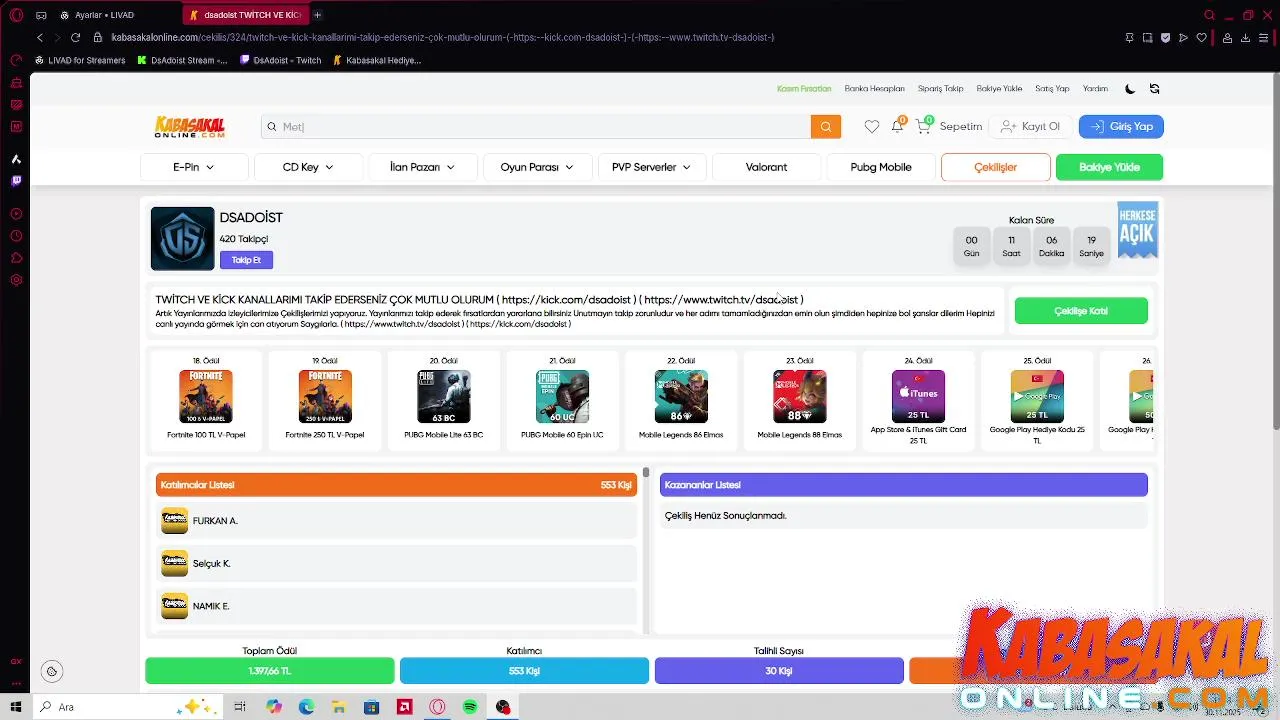Open the Windows Start menu
The width and height of the screenshot is (1280, 720).
click(16, 707)
